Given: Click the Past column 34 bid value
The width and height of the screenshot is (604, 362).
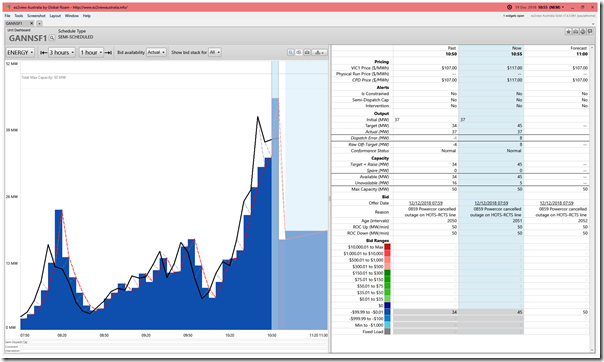Looking at the screenshot, I should point(454,312).
